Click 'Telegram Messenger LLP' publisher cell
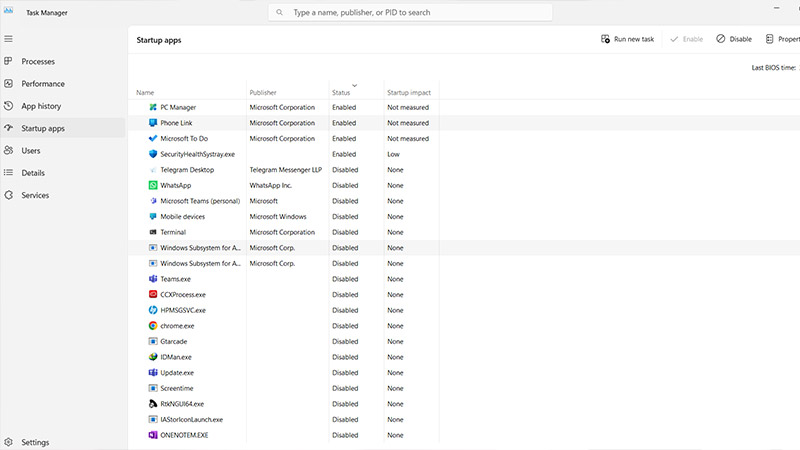This screenshot has width=800, height=450. point(286,169)
